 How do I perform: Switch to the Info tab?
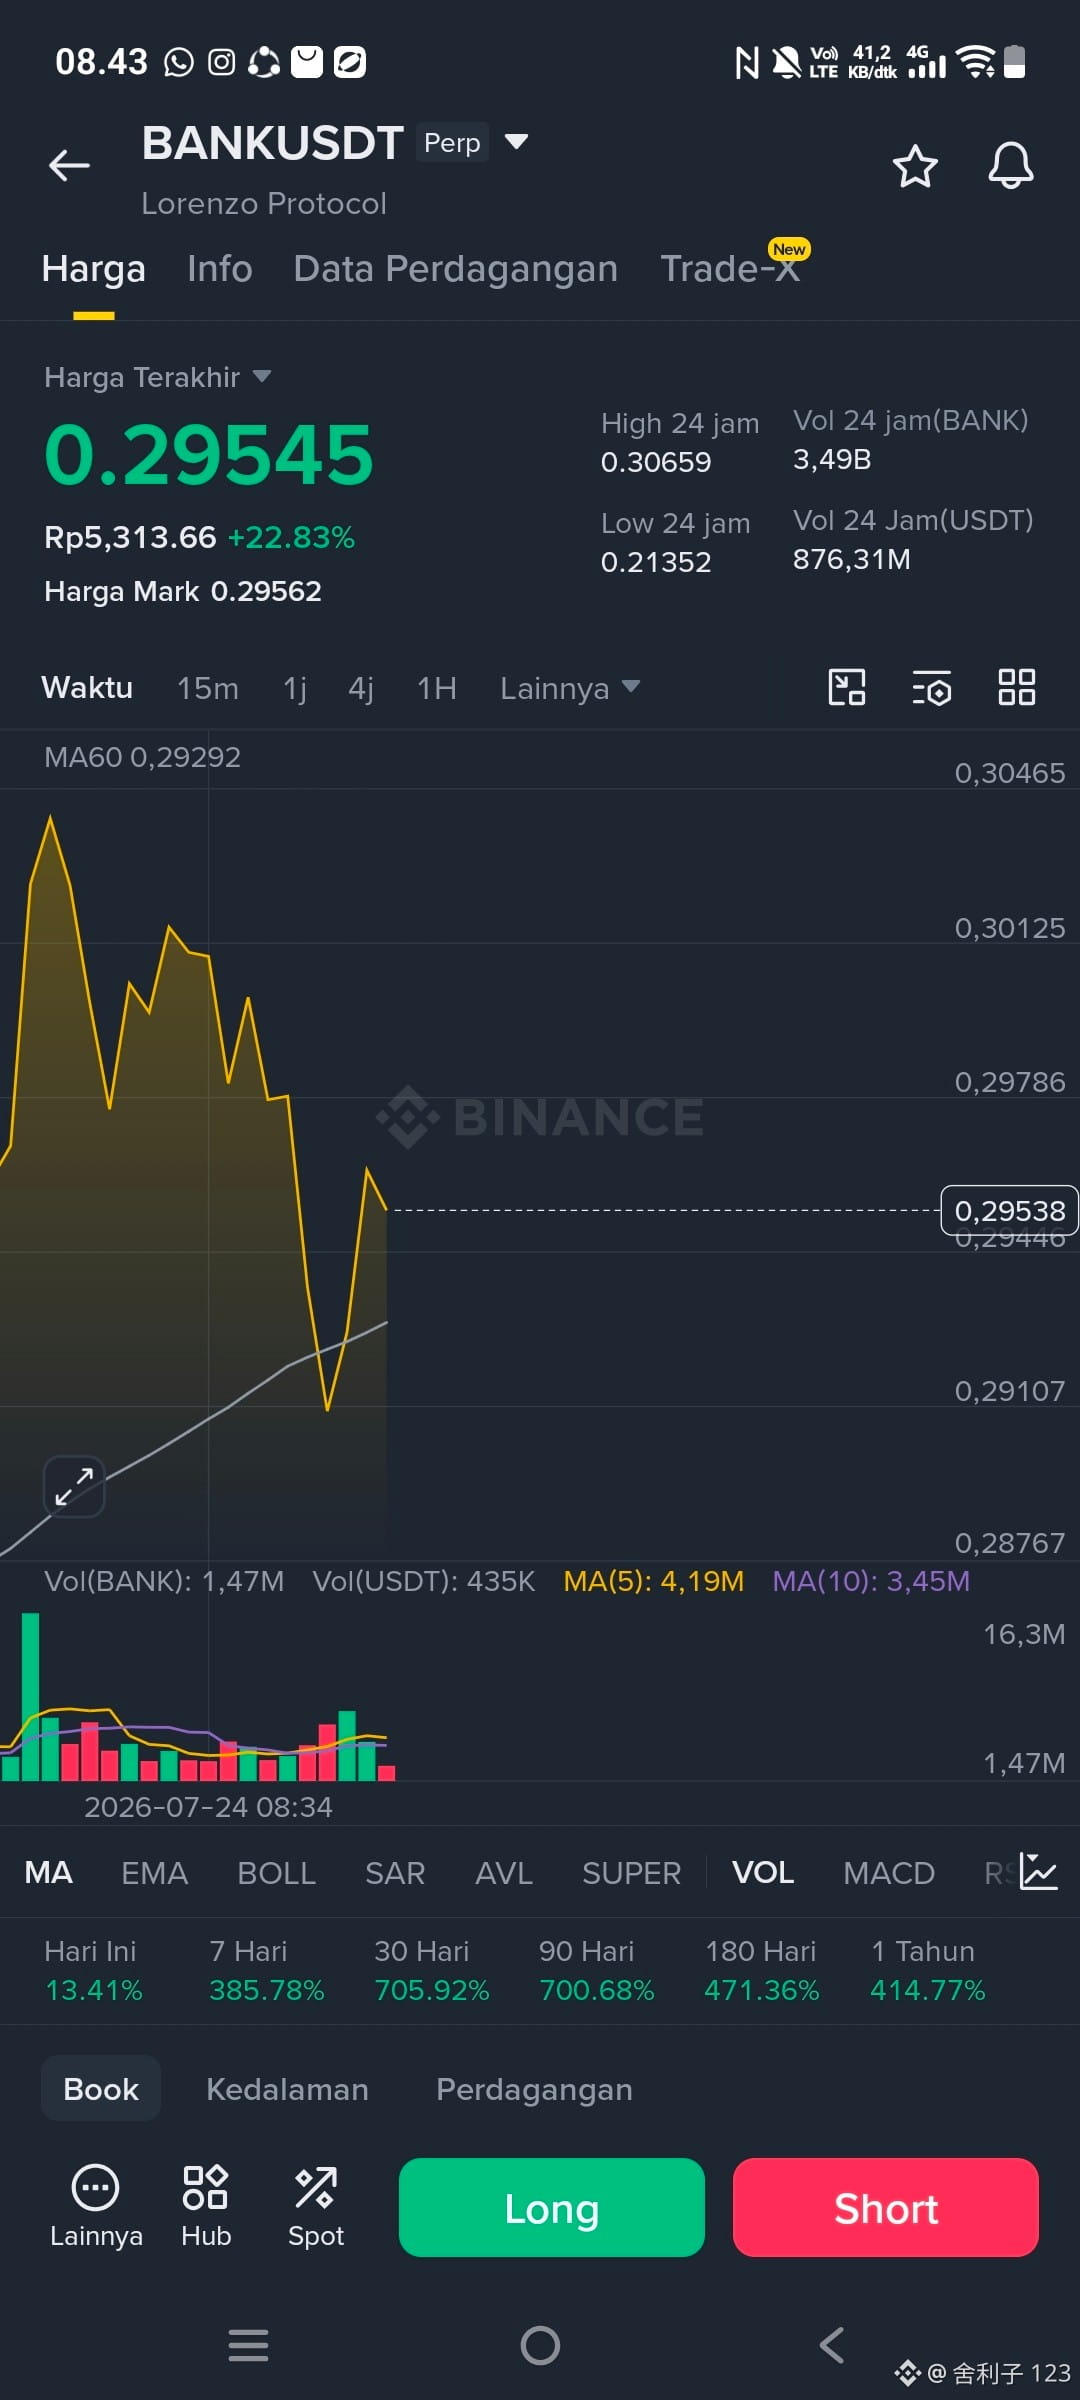pyautogui.click(x=220, y=269)
